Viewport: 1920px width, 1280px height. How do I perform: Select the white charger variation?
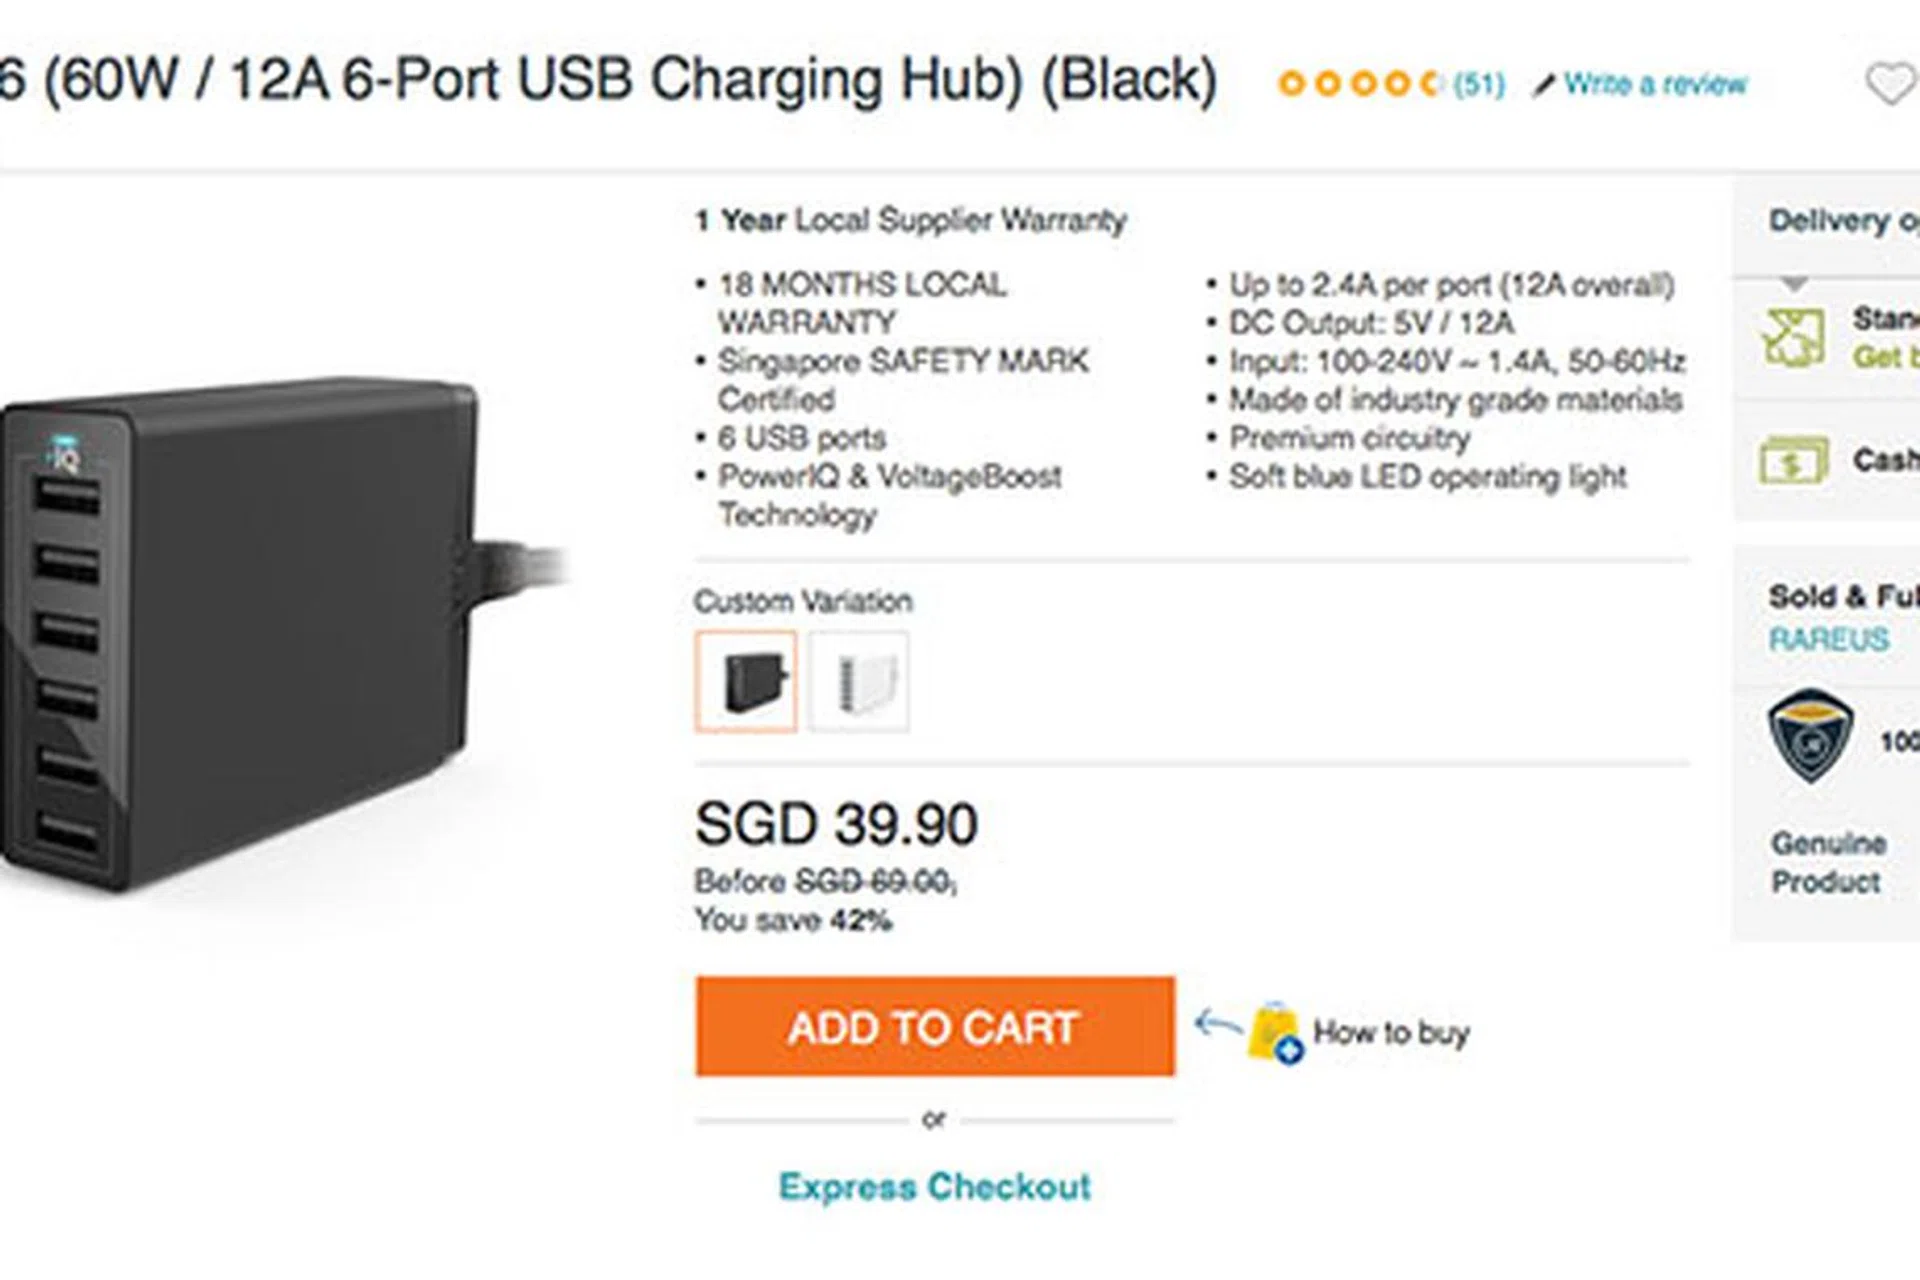(859, 681)
